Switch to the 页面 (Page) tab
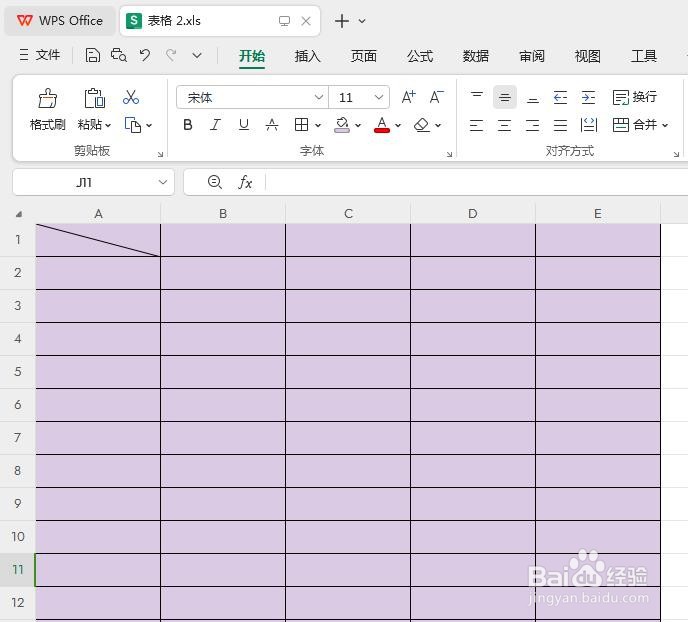 click(364, 56)
